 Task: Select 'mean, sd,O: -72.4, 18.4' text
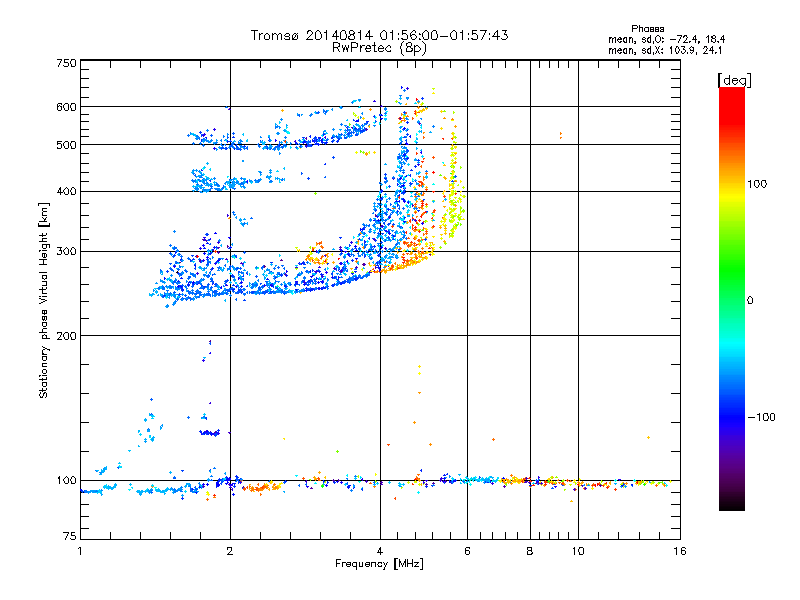tap(666, 39)
